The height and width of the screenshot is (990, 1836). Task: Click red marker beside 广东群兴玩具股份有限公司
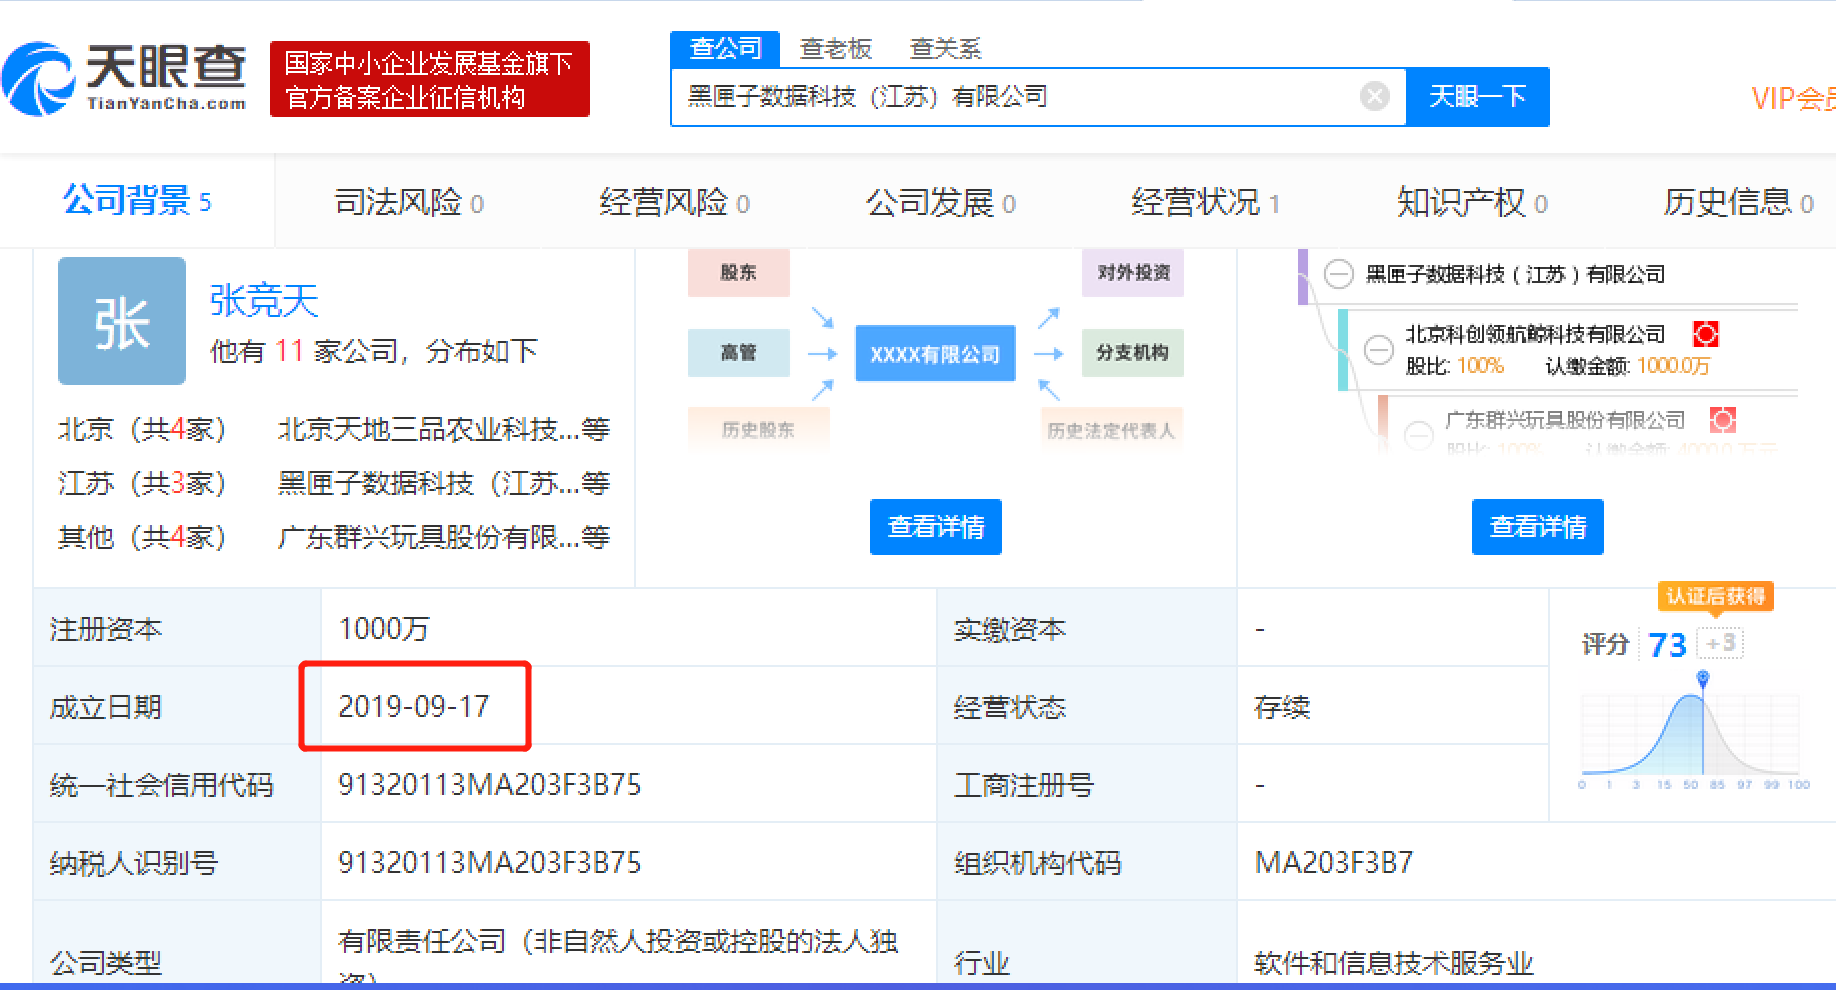(x=1722, y=419)
